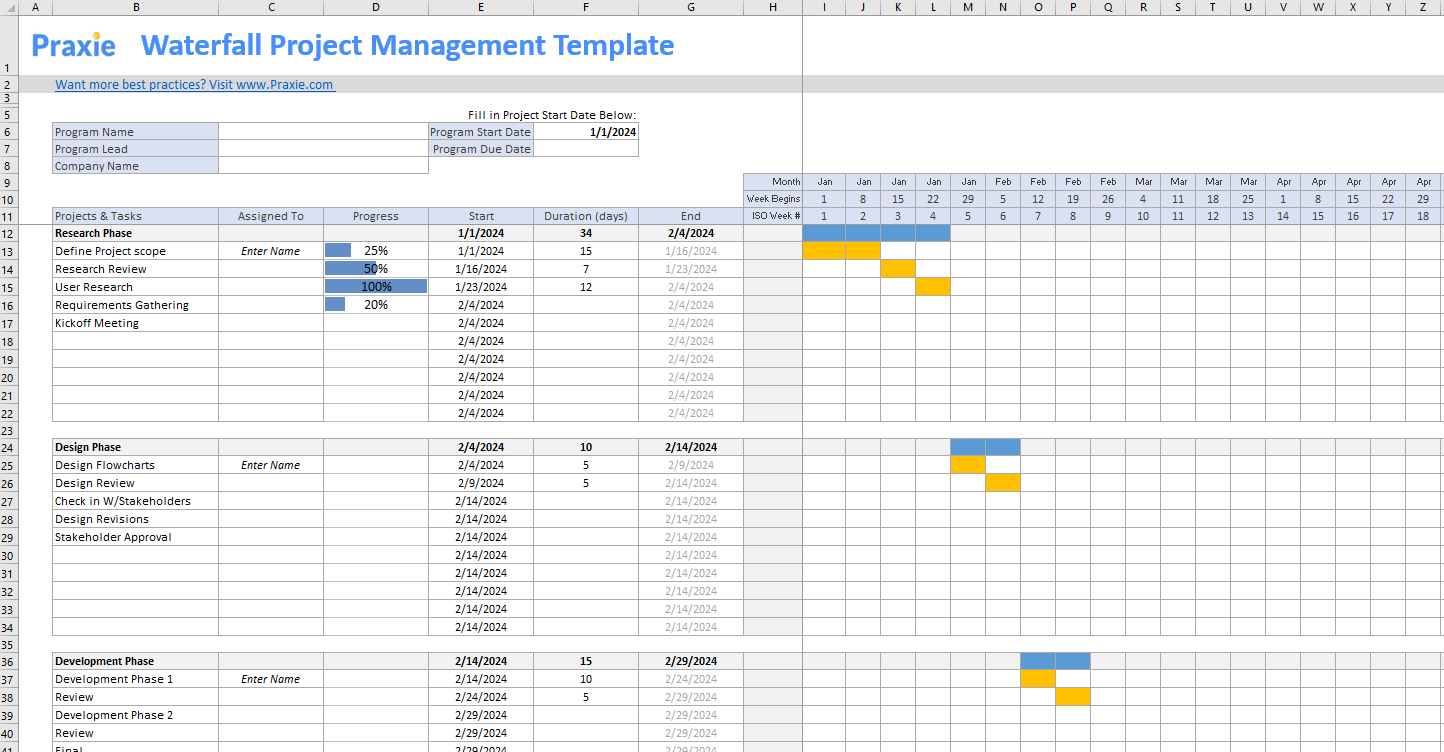Click start date 2/9/2024 for Design Review
Viewport: 1444px width, 752px height.
coord(481,483)
